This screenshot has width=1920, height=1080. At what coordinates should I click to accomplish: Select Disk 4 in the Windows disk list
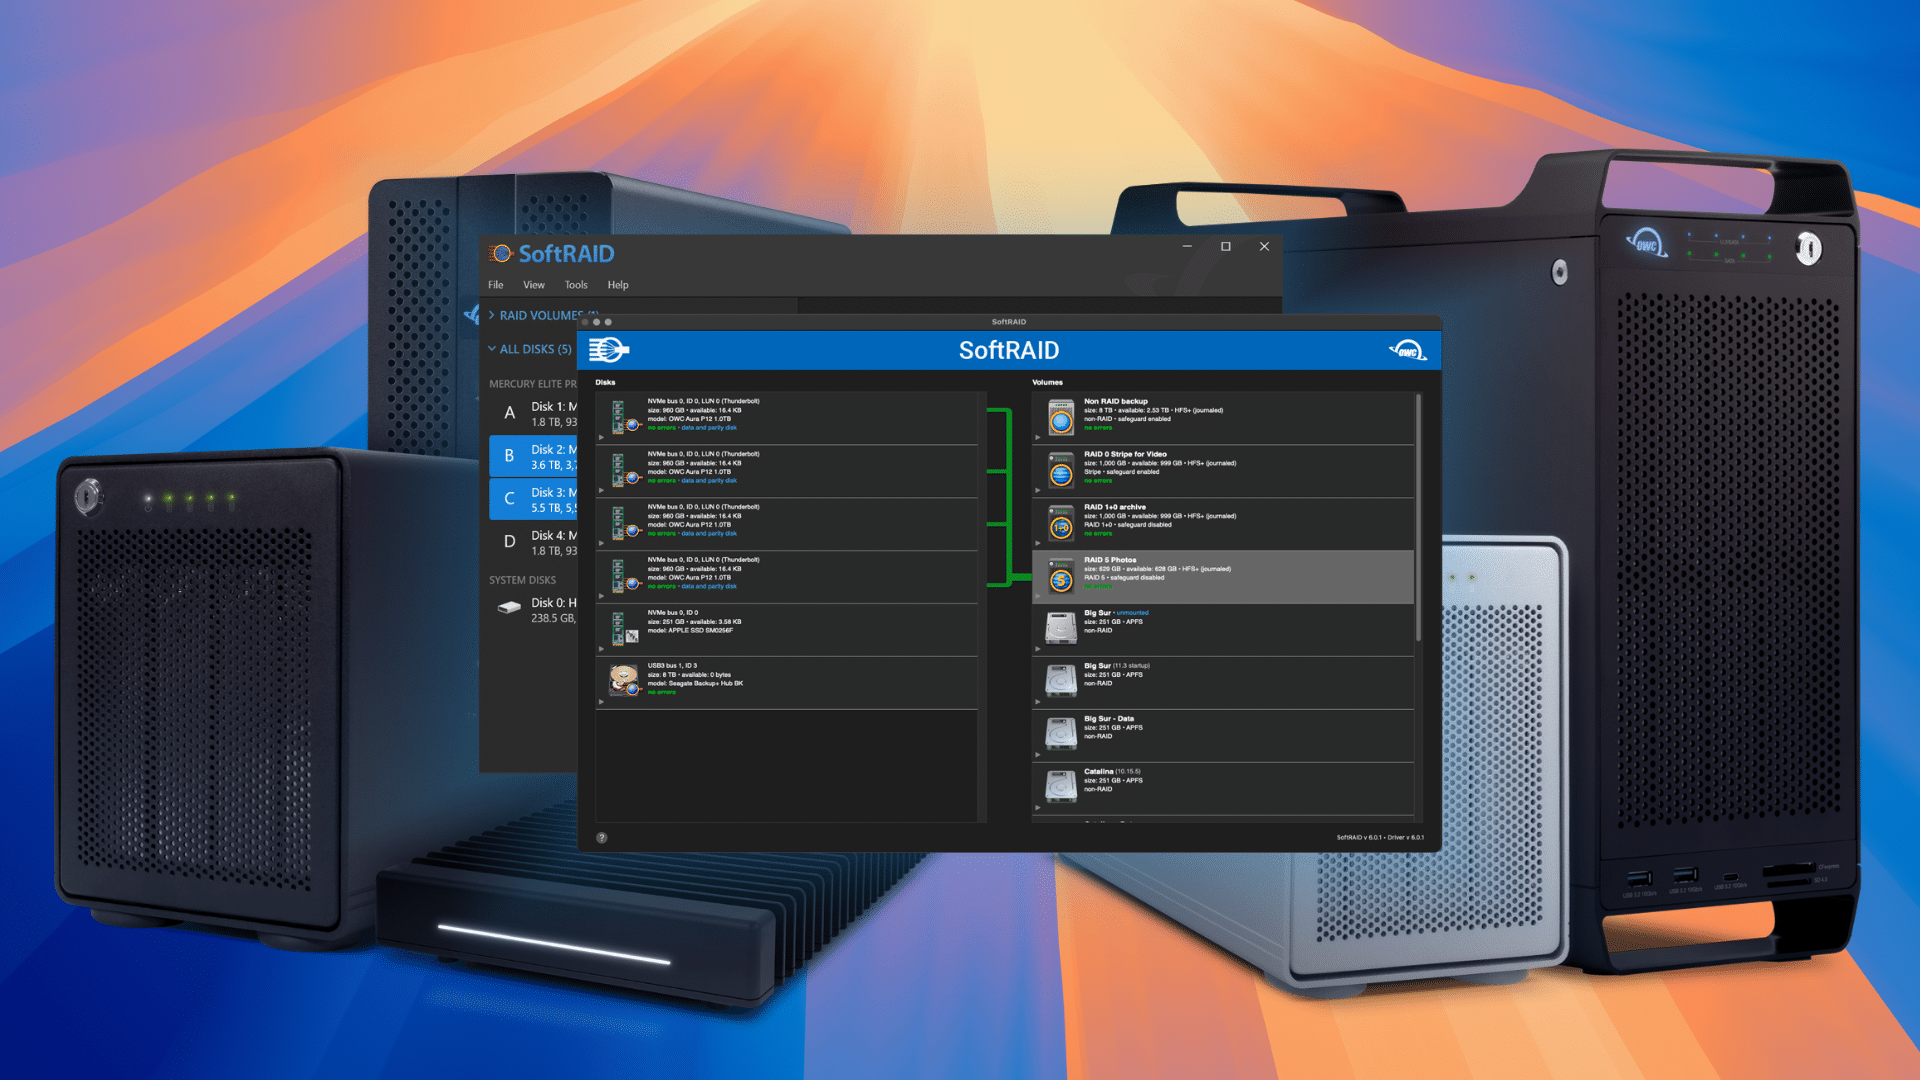tap(533, 542)
